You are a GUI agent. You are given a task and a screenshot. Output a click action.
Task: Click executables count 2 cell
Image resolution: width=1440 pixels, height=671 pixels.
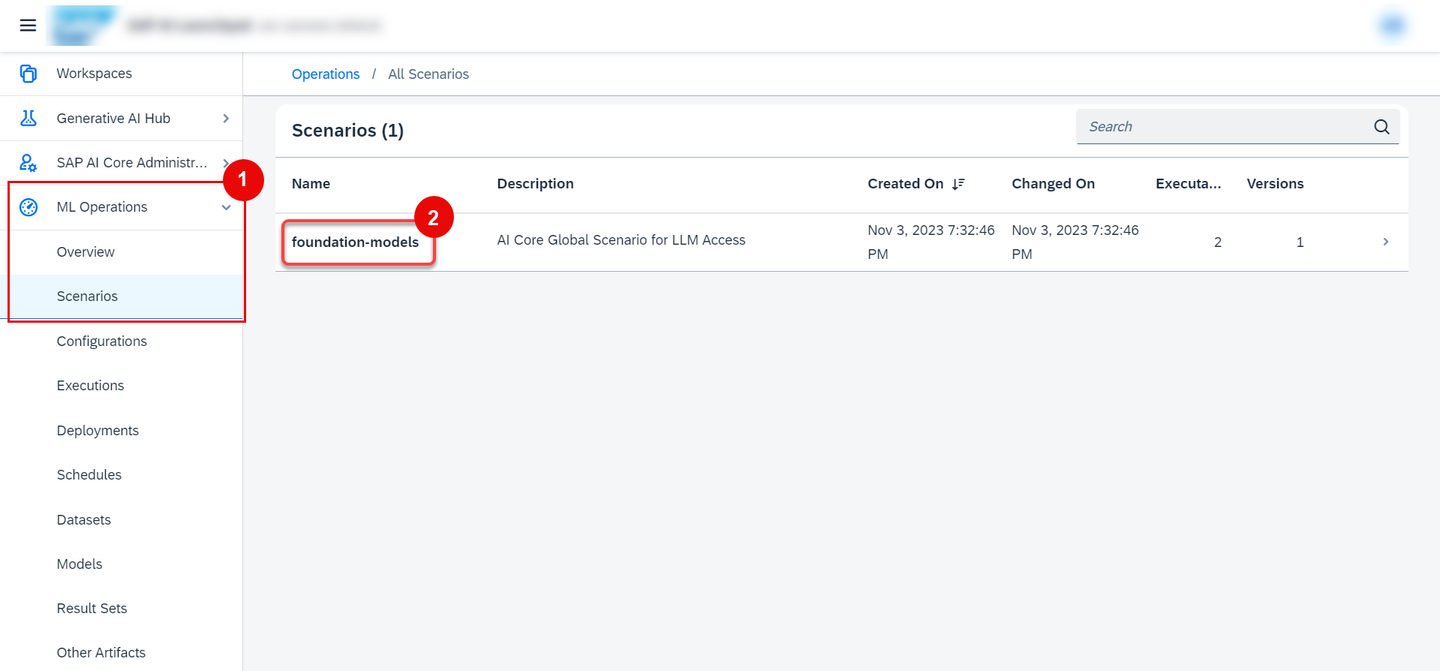click(x=1217, y=242)
